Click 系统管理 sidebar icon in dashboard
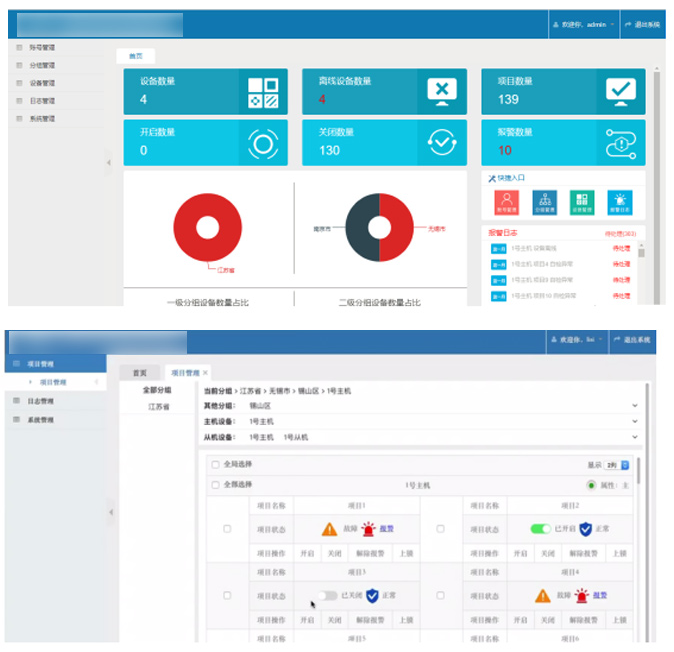 point(19,118)
